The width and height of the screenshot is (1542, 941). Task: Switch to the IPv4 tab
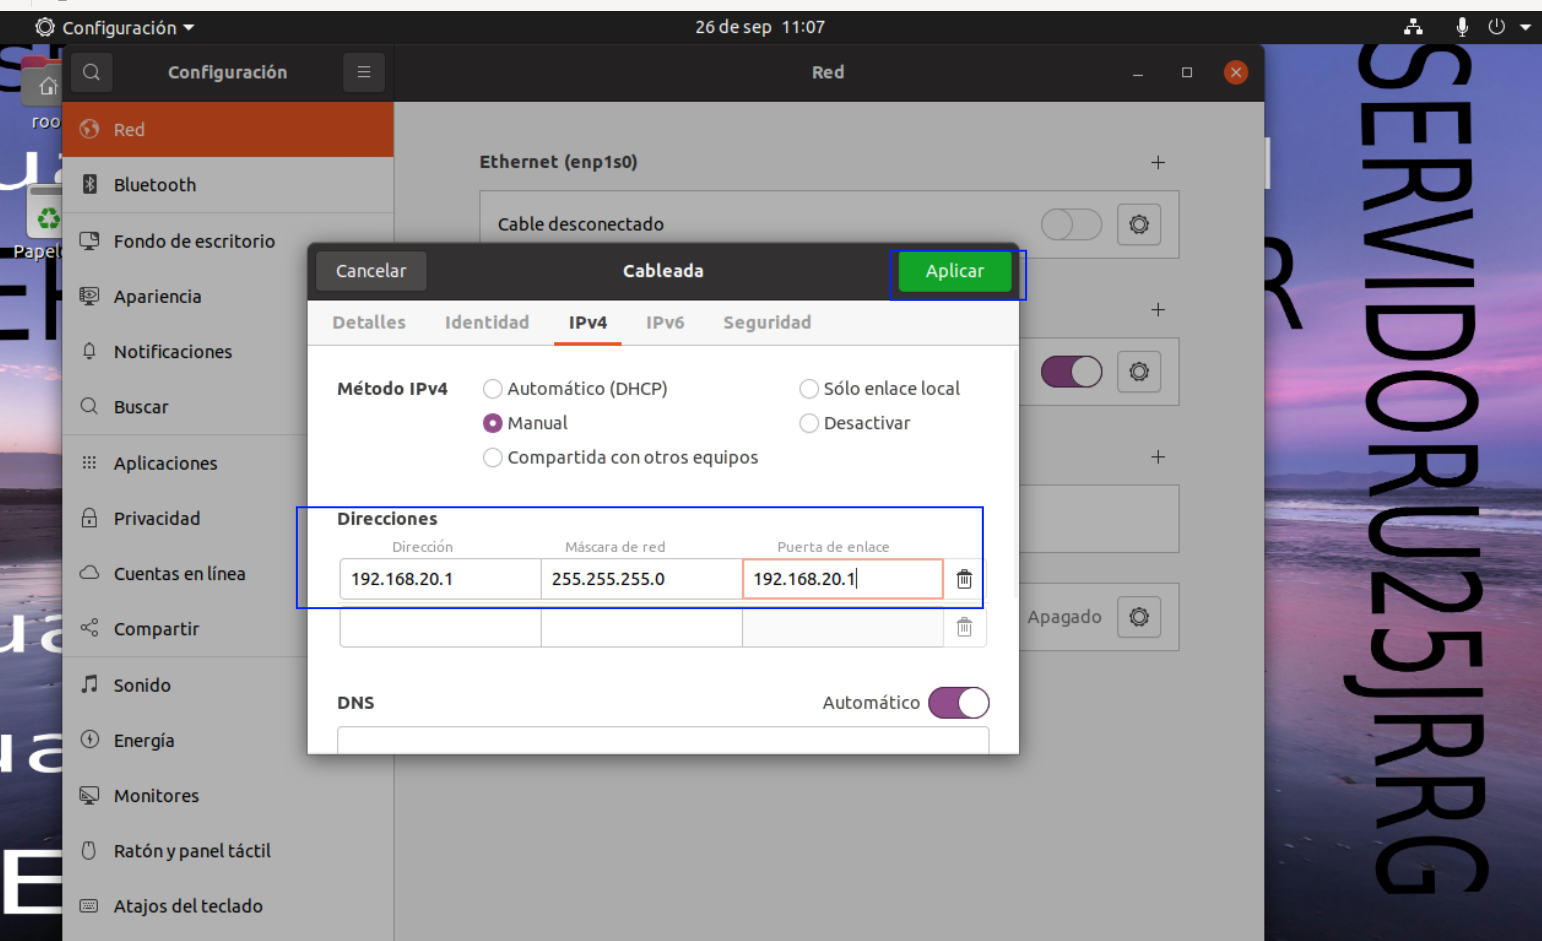point(588,322)
